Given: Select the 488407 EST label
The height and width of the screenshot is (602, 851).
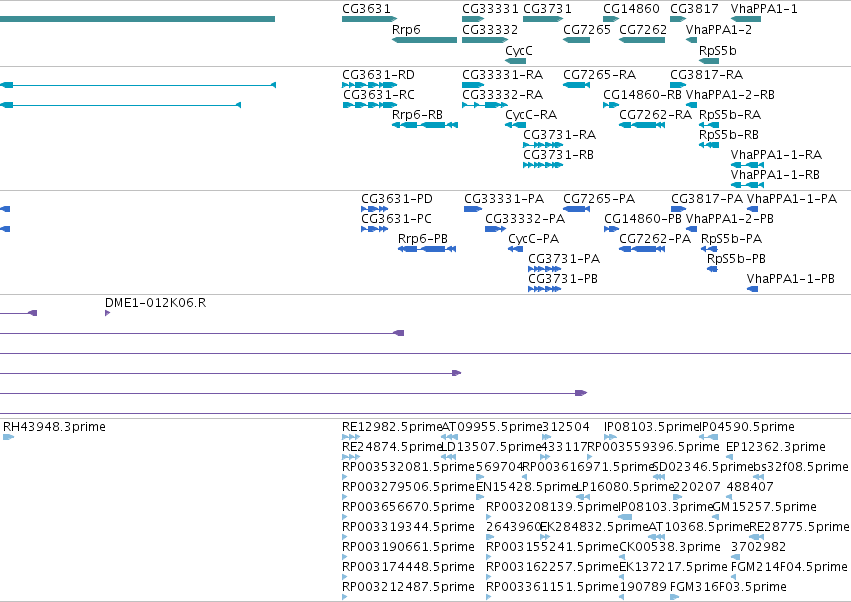Looking at the screenshot, I should [750, 486].
